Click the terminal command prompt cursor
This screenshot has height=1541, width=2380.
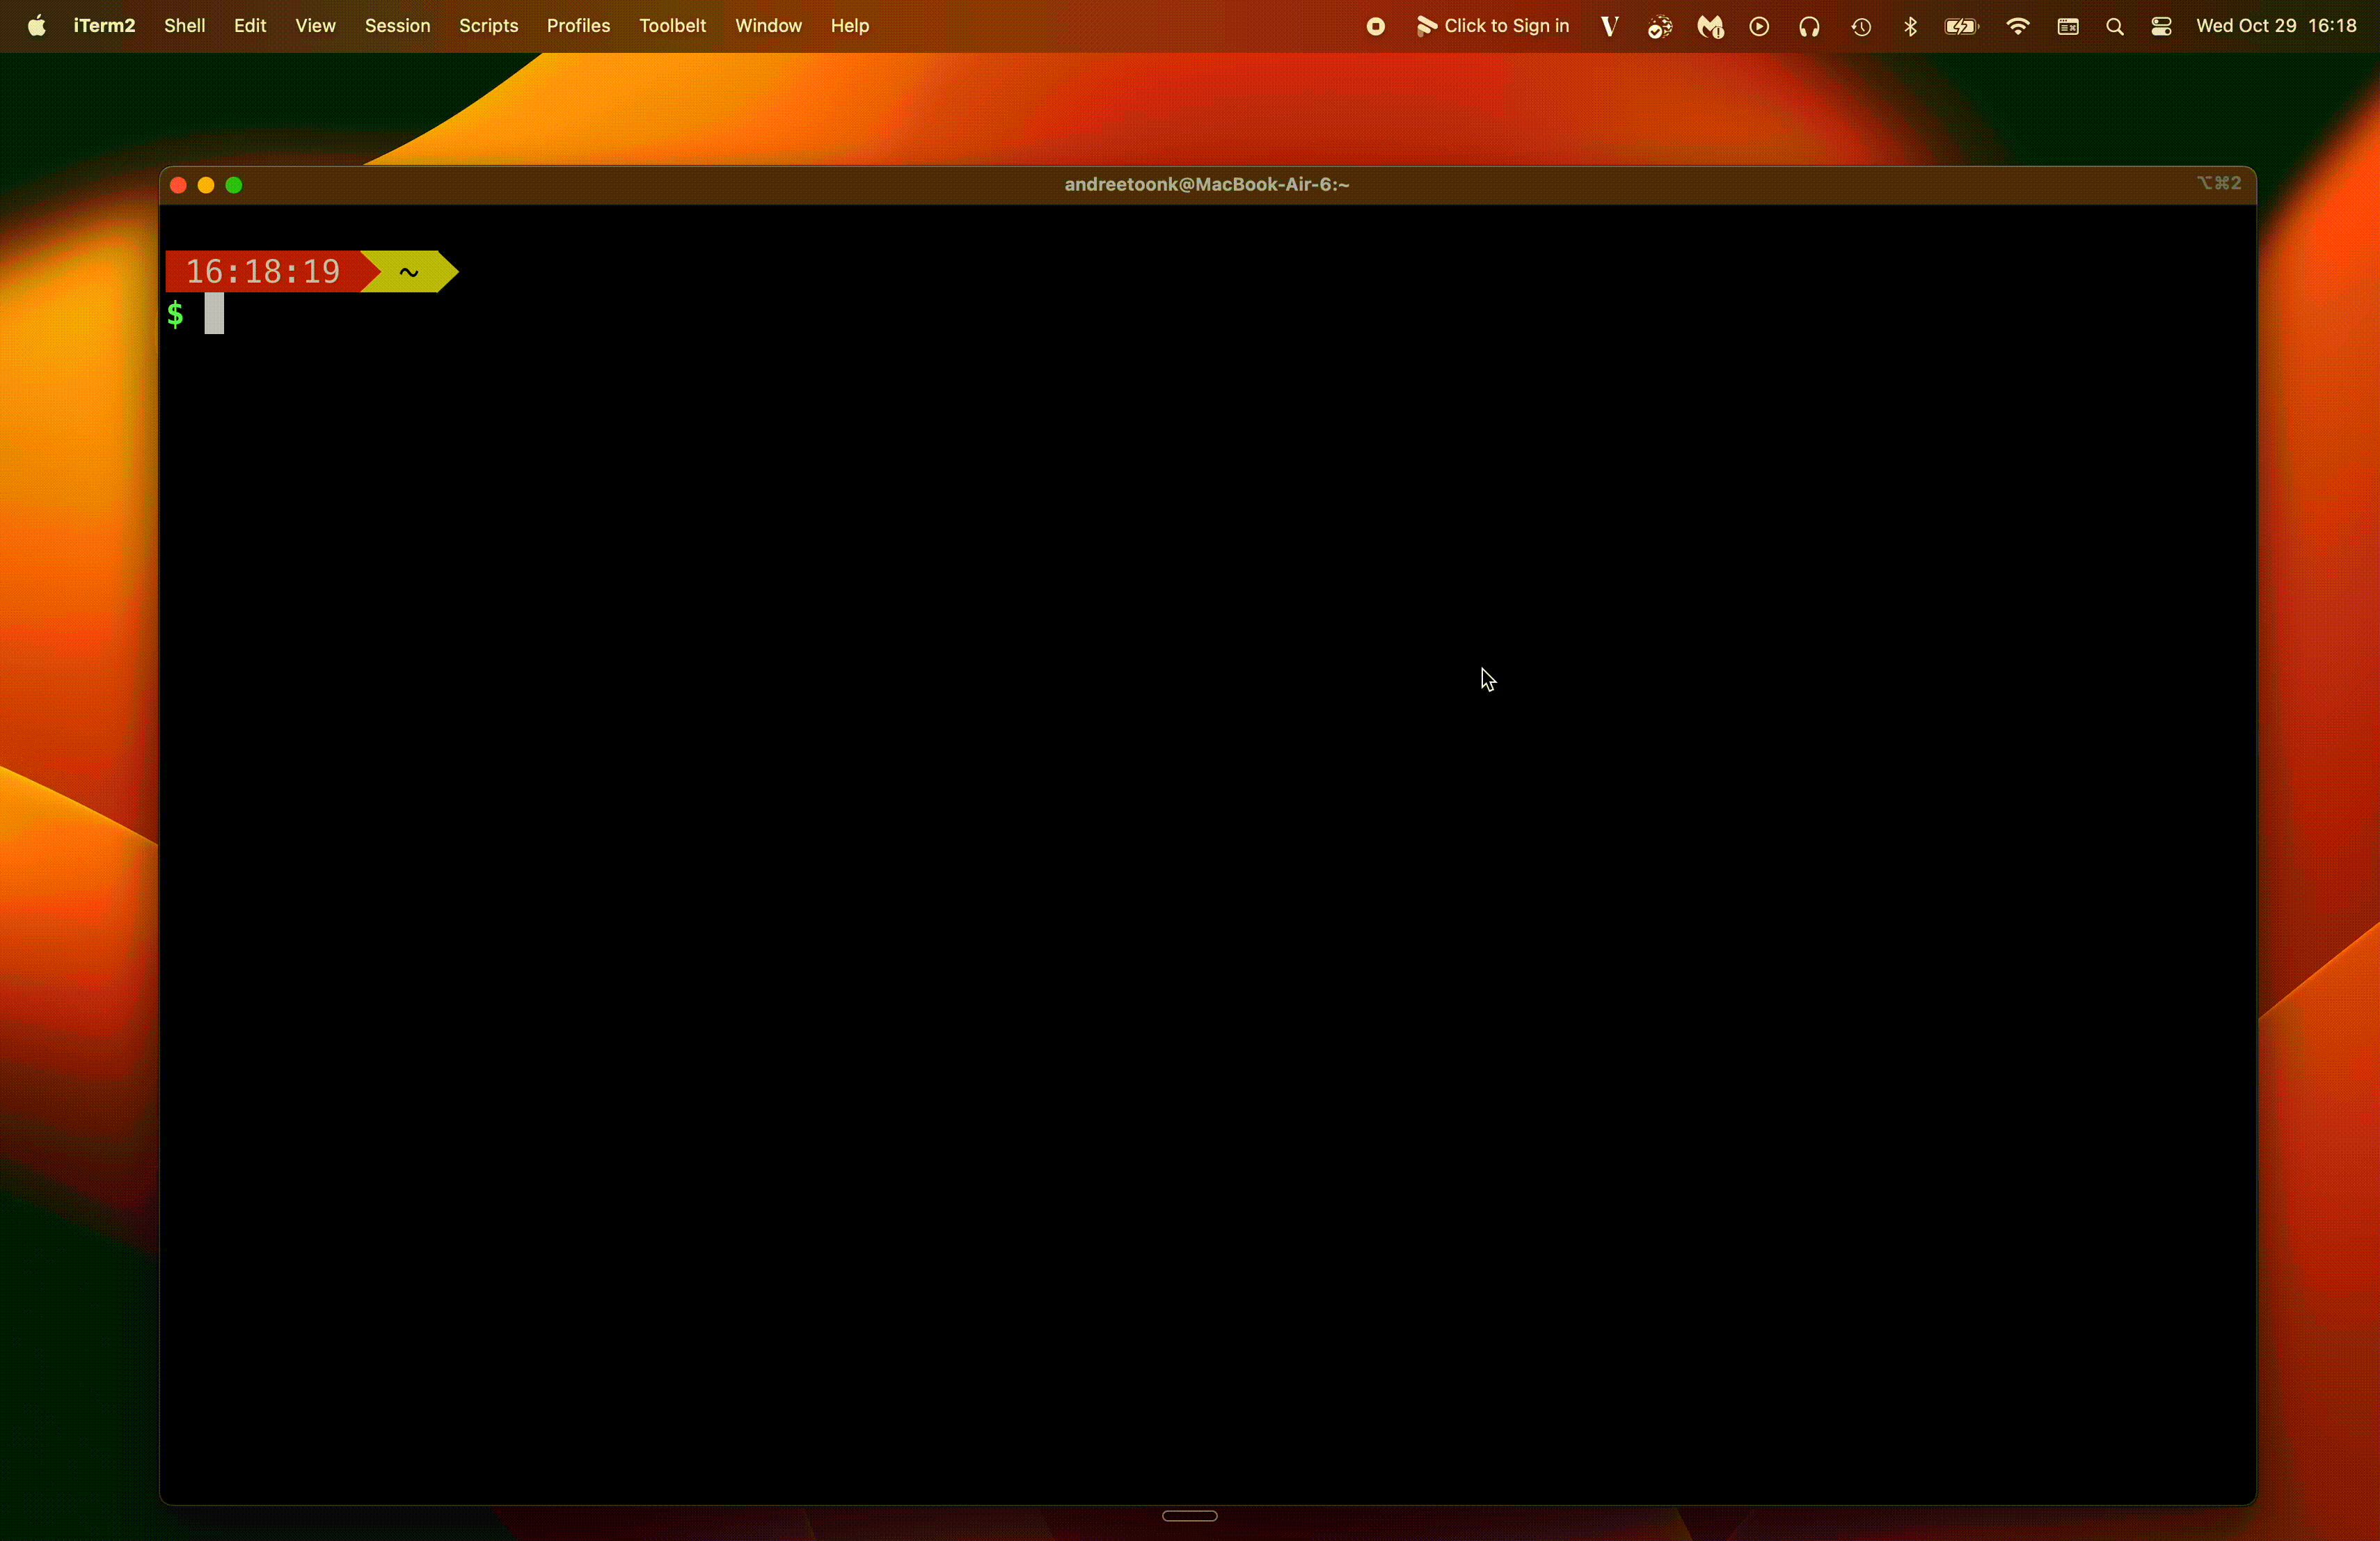[x=214, y=314]
